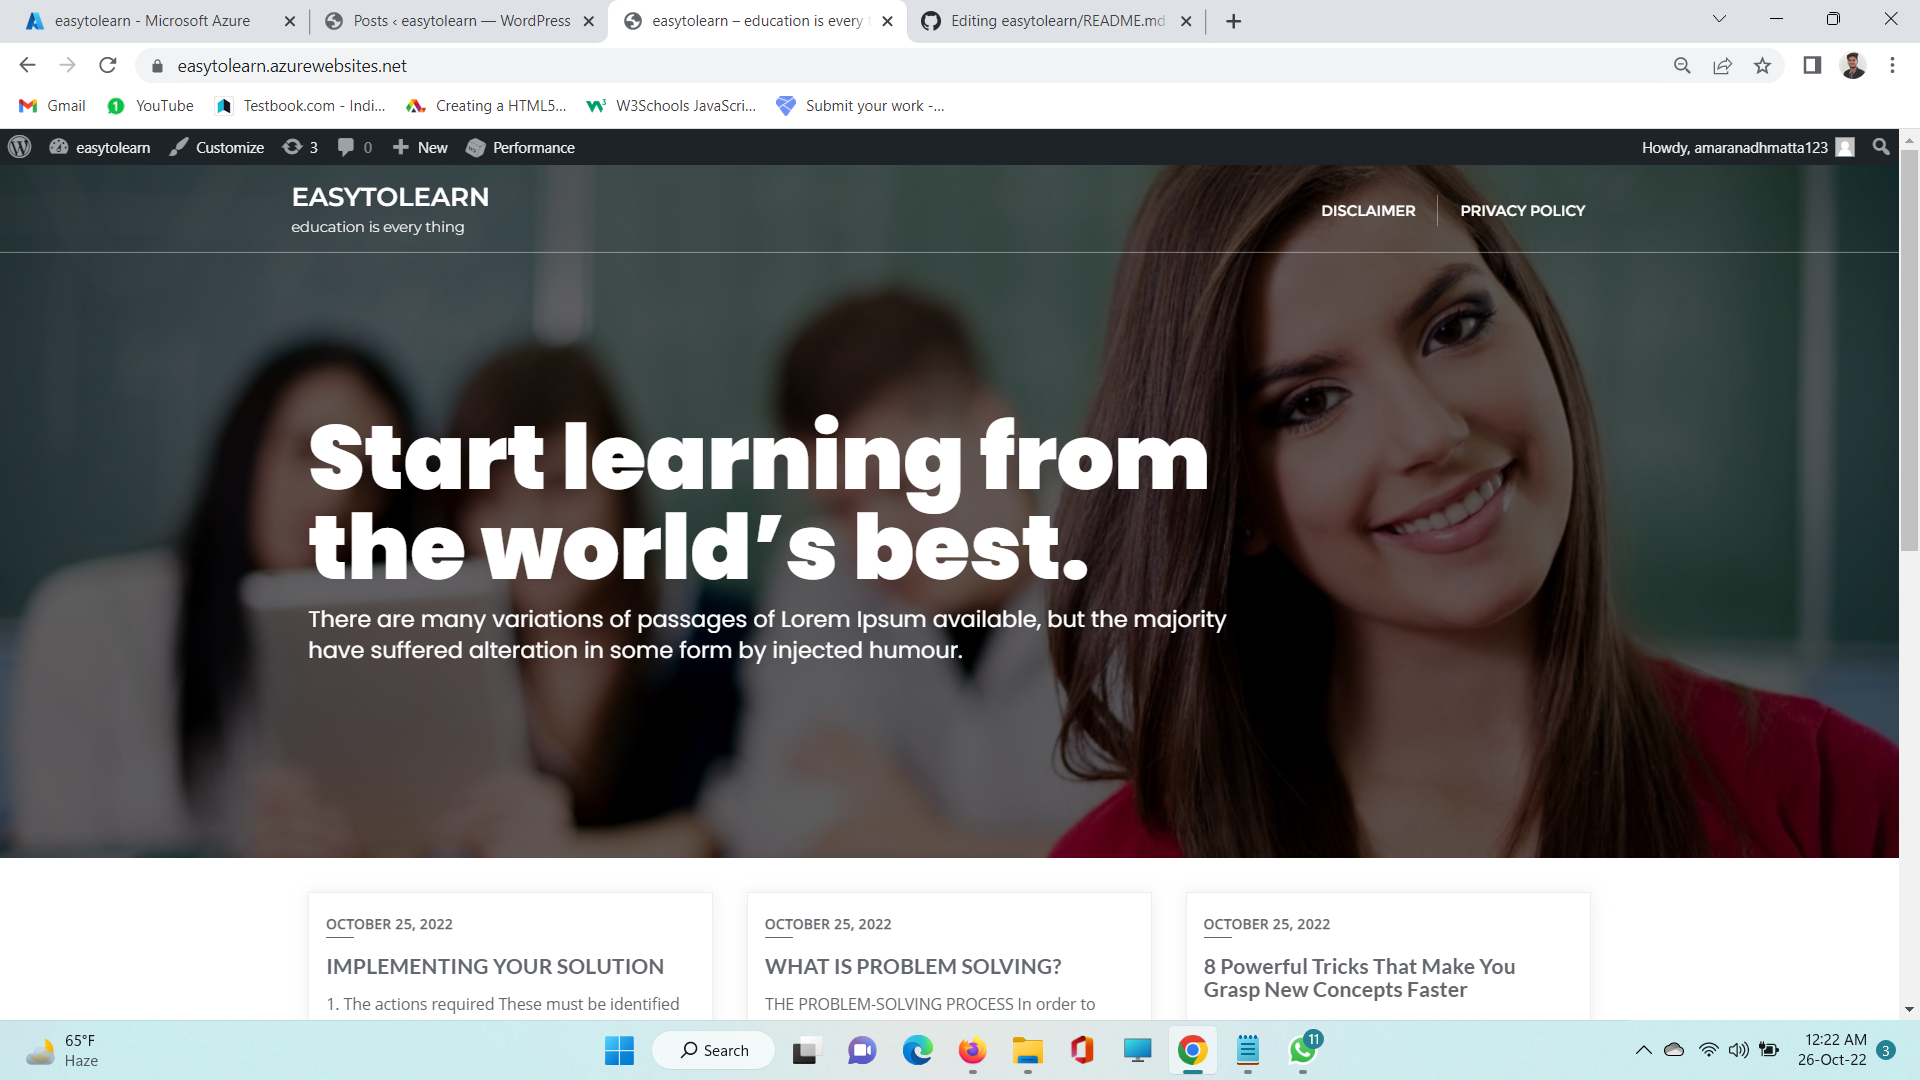1920x1080 pixels.
Task: Open the admin bar search icon
Action: [x=1882, y=147]
